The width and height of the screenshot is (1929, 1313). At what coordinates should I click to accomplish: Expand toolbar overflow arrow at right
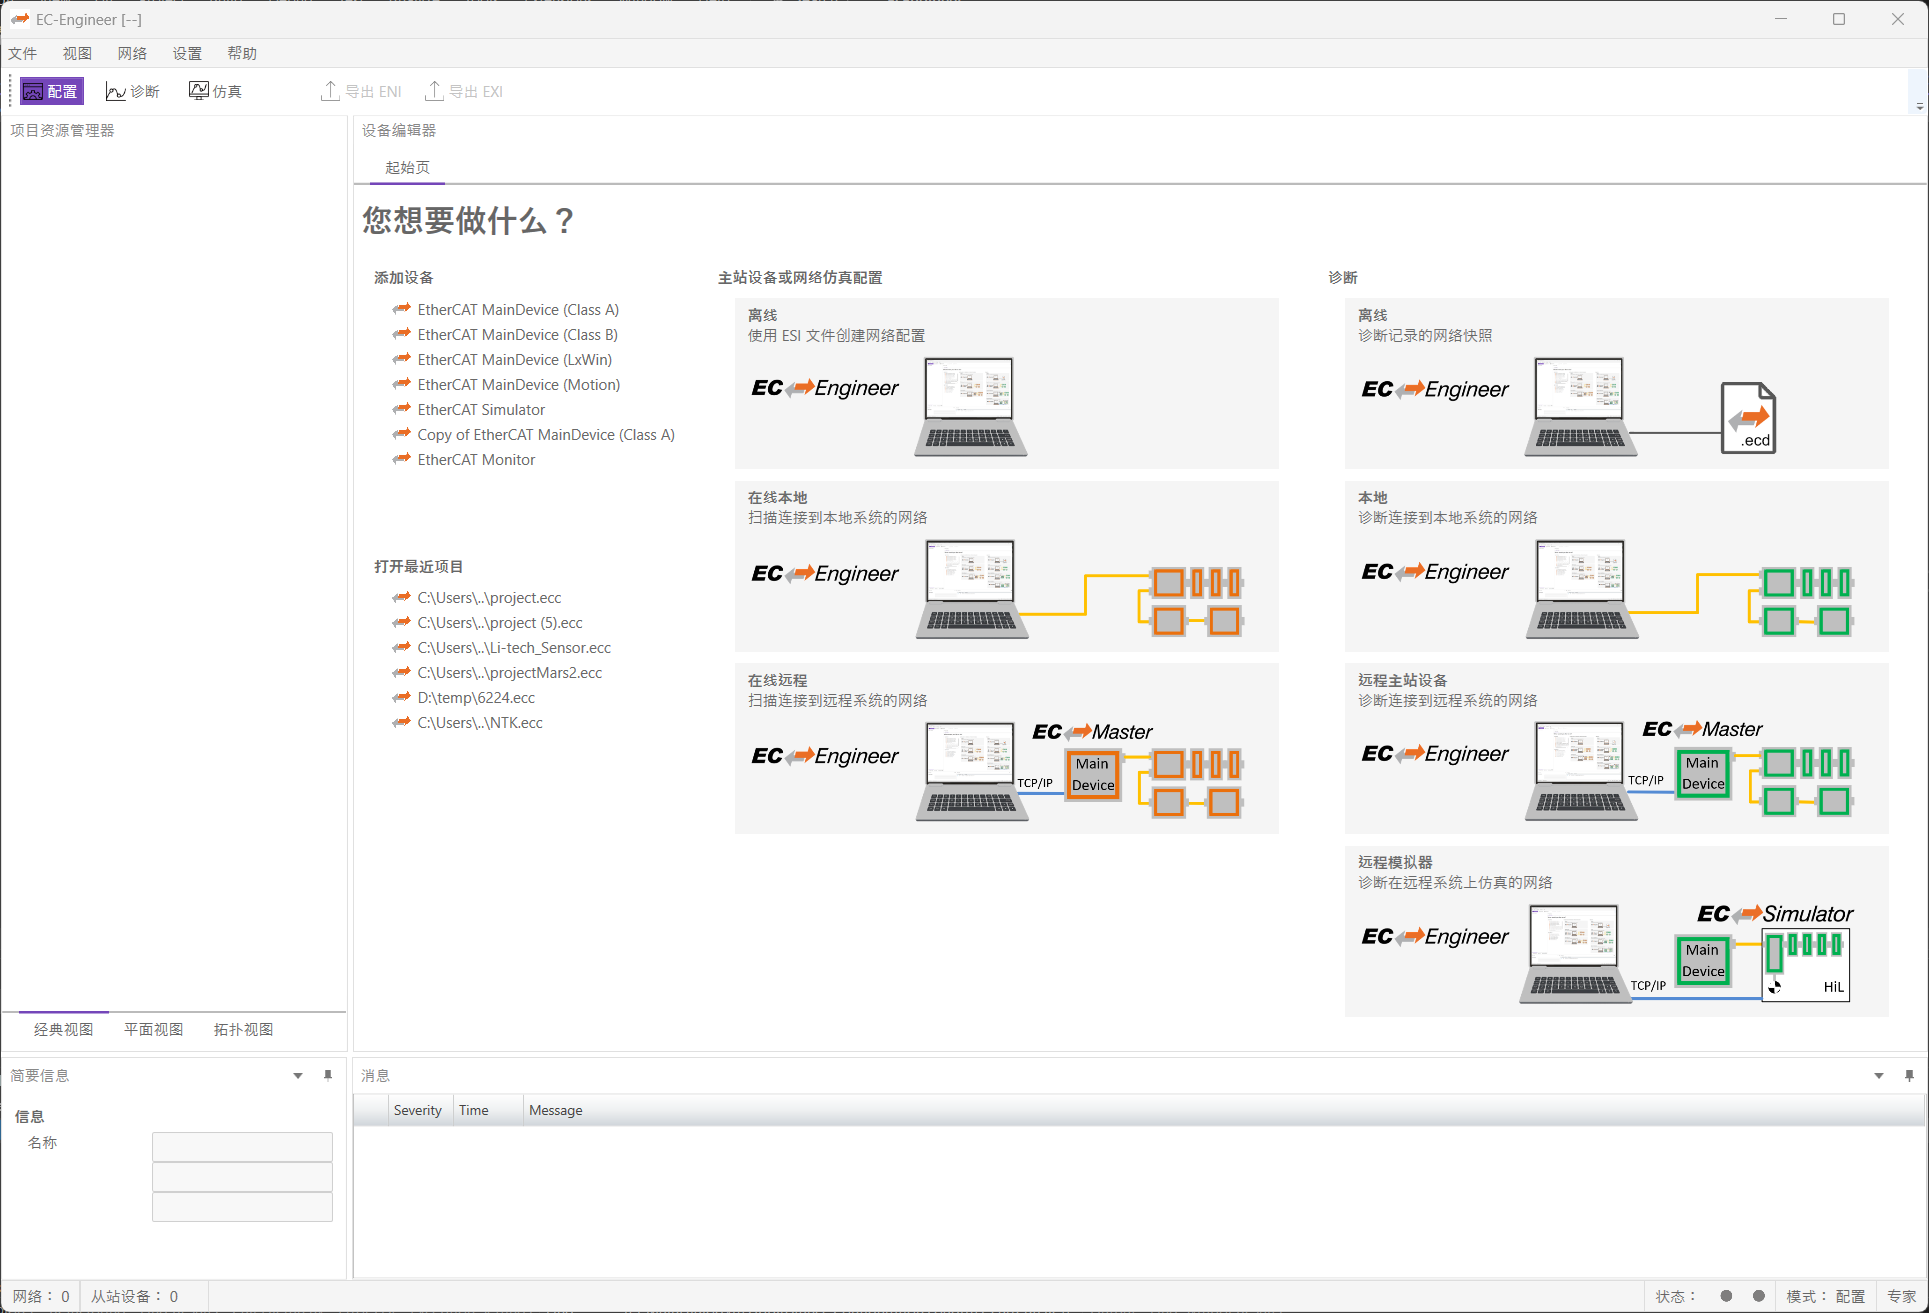click(x=1919, y=106)
